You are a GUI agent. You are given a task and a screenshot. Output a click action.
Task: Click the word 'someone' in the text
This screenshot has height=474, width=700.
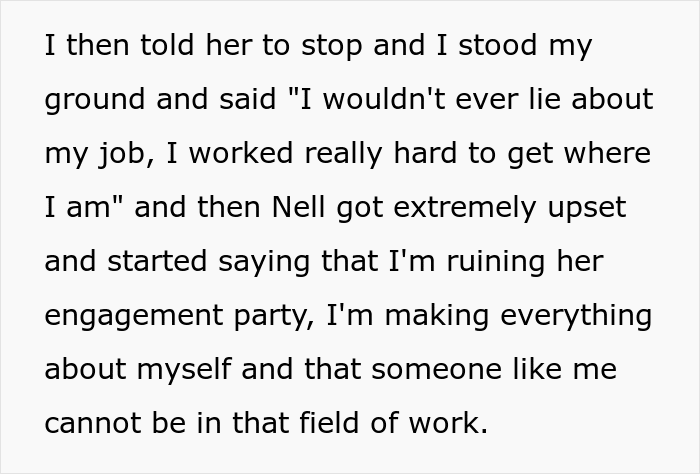[436, 370]
